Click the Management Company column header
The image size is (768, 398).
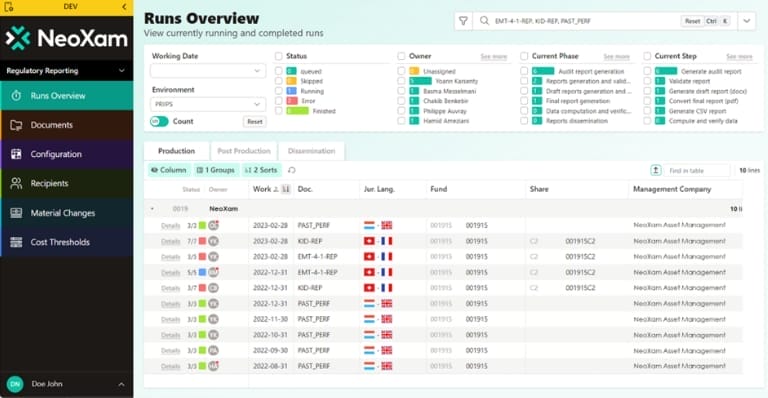click(672, 189)
